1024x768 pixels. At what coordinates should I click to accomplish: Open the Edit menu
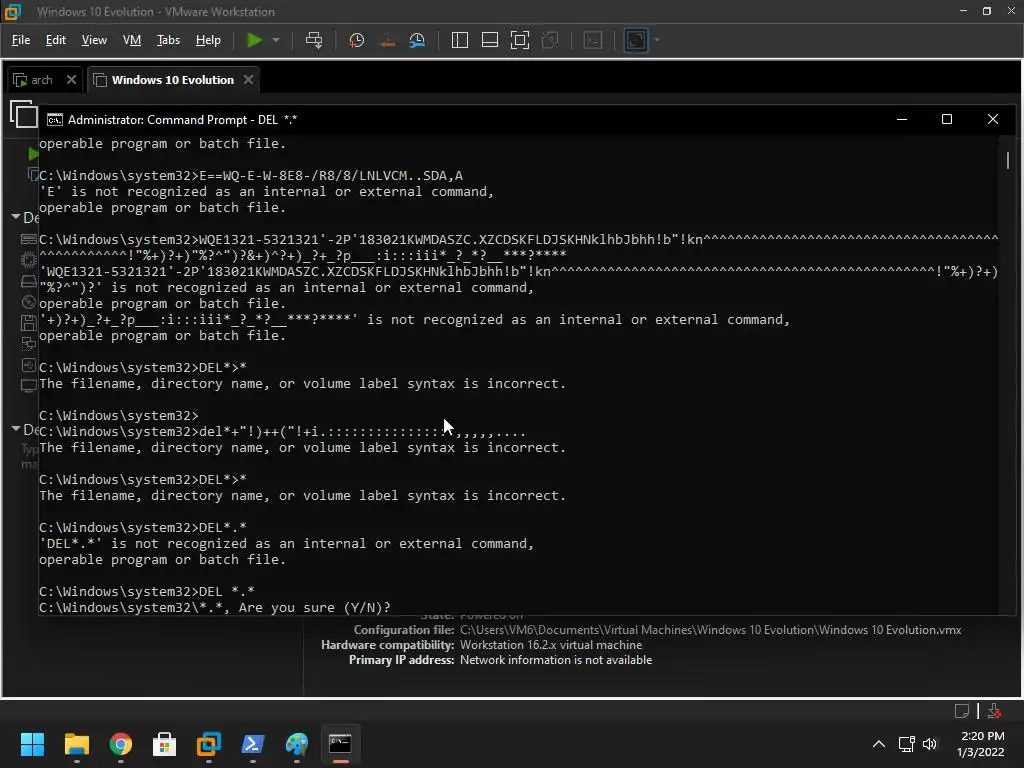56,40
